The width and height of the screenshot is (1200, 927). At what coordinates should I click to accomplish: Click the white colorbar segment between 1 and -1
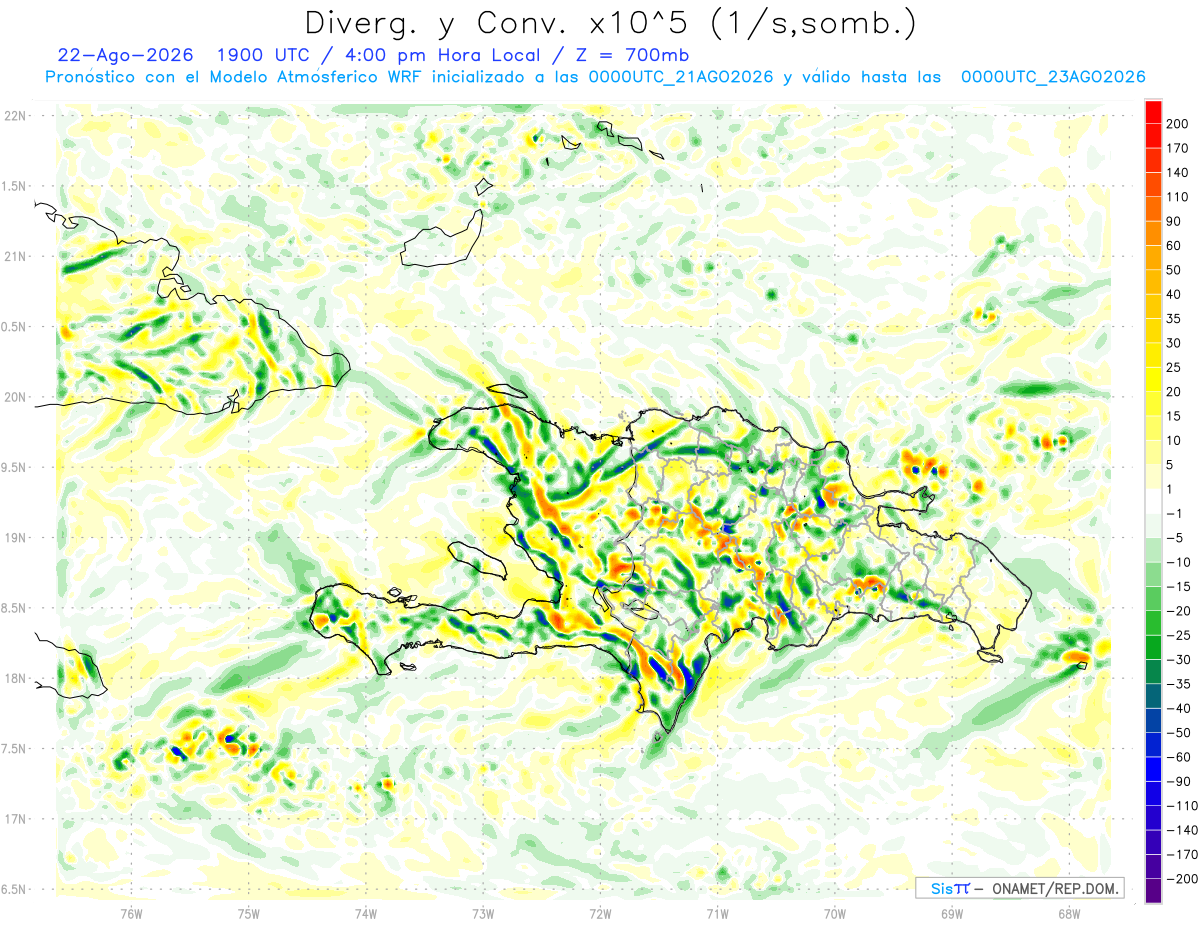pos(1153,501)
